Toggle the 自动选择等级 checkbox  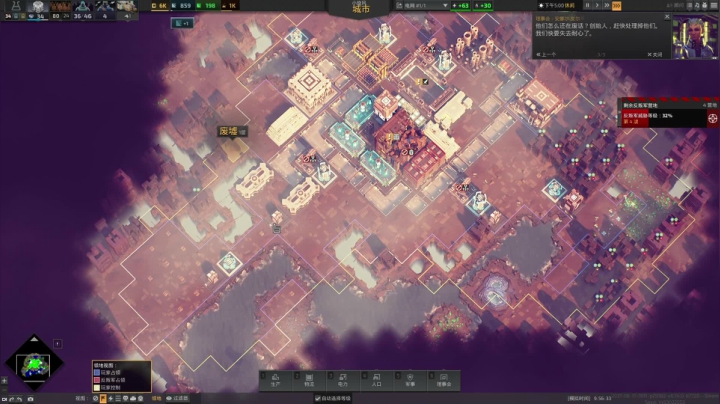[317, 398]
